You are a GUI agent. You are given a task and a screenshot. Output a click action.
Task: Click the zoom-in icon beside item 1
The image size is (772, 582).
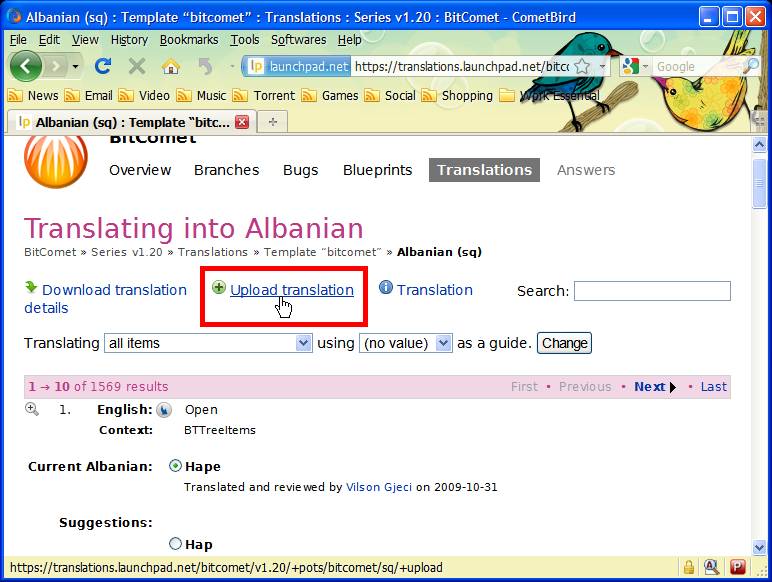coord(32,409)
